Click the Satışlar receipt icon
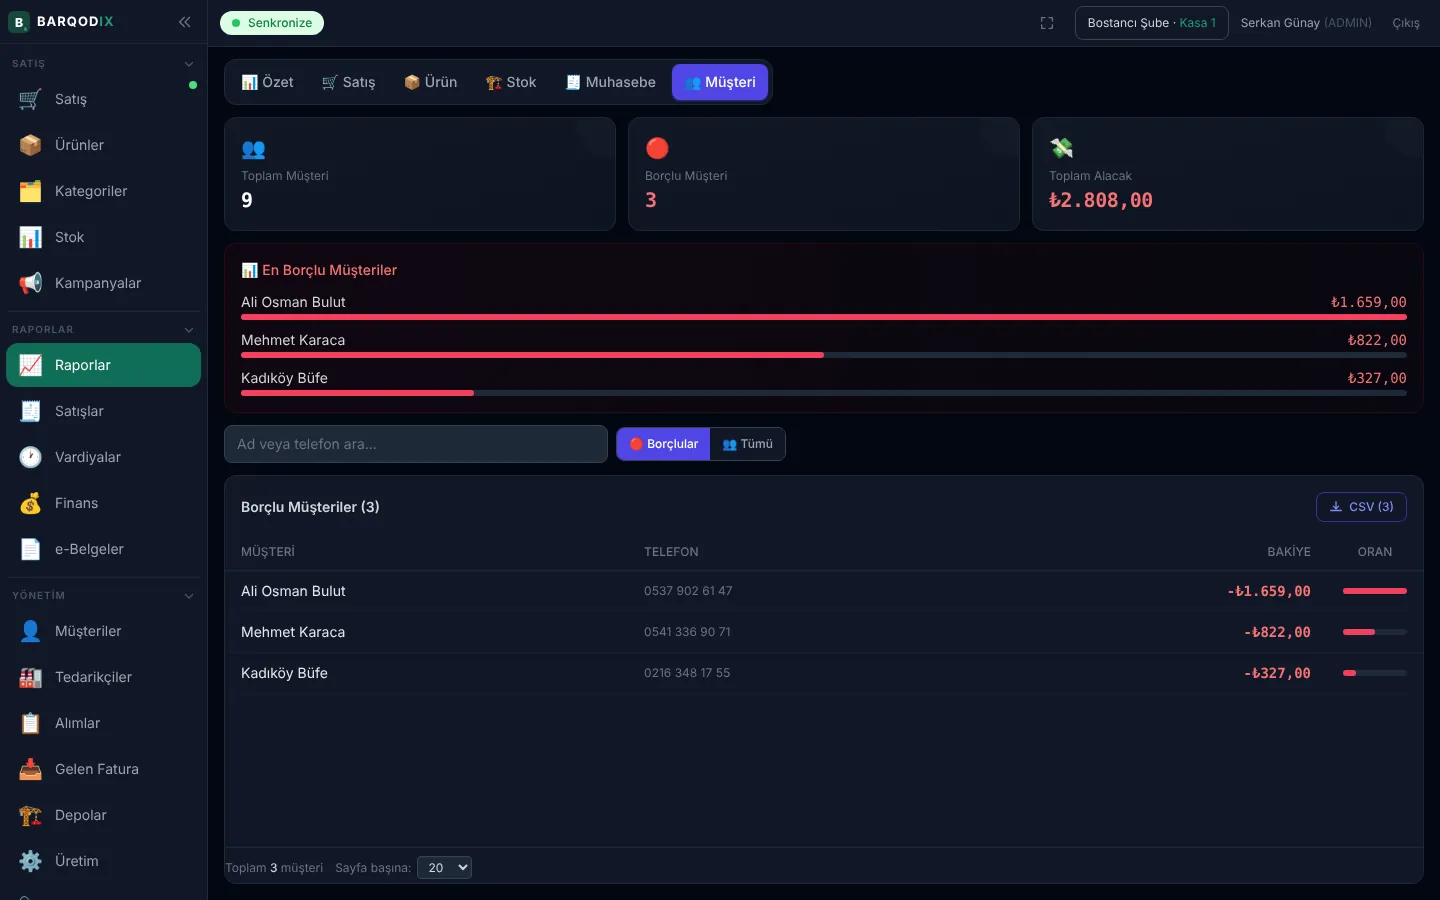The width and height of the screenshot is (1440, 900). click(x=30, y=411)
